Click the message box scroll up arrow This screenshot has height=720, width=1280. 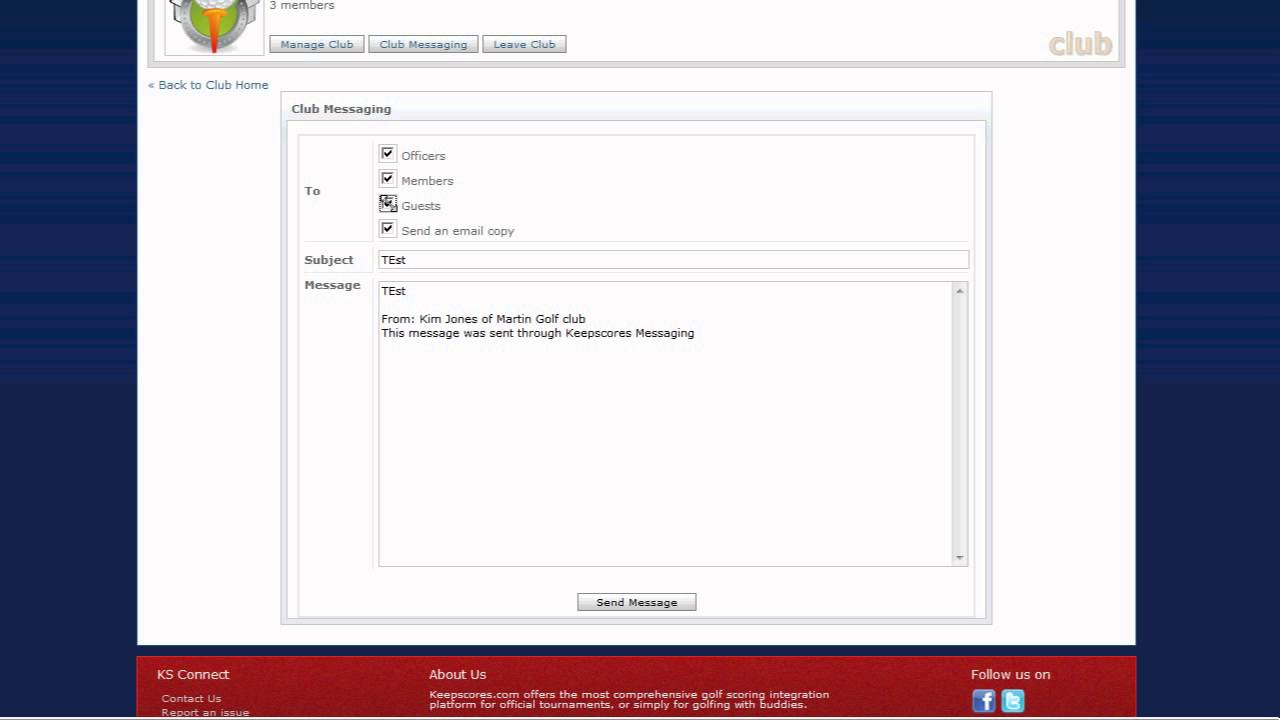click(x=960, y=291)
